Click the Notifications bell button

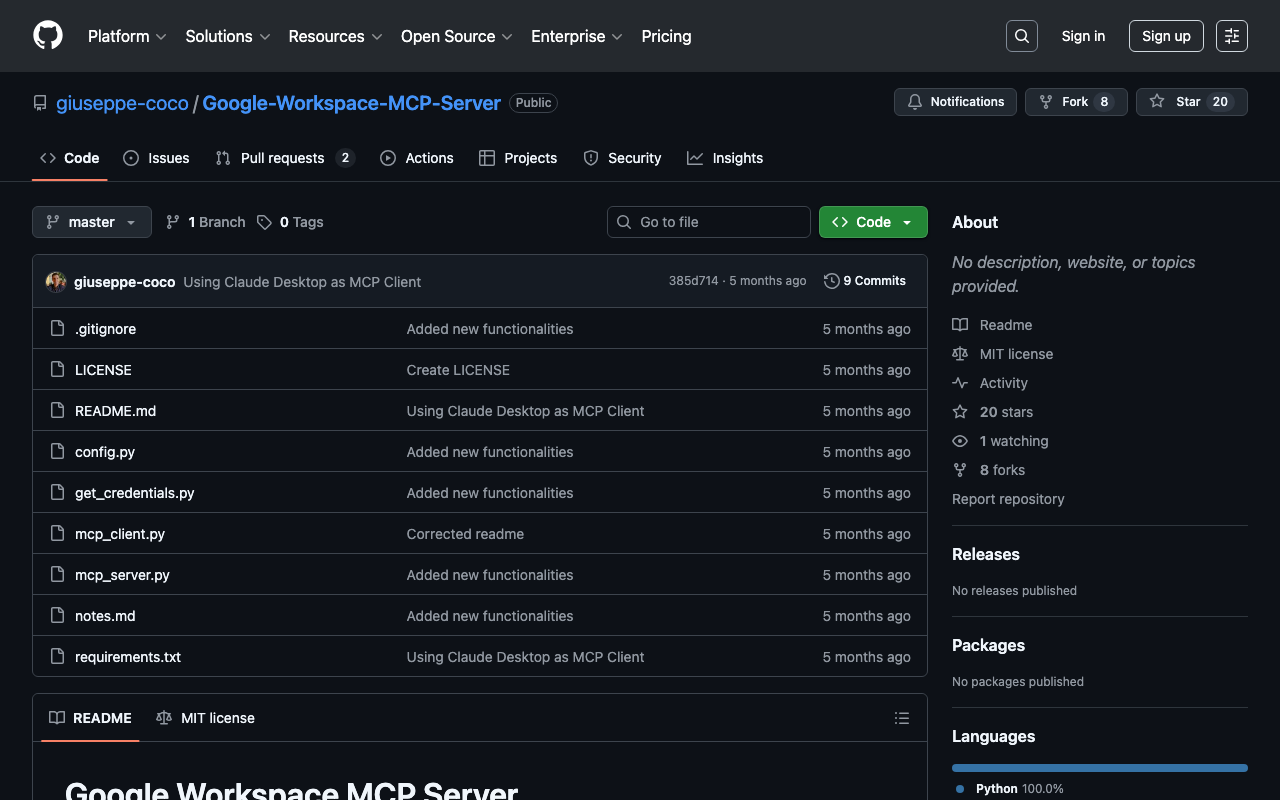click(x=955, y=102)
